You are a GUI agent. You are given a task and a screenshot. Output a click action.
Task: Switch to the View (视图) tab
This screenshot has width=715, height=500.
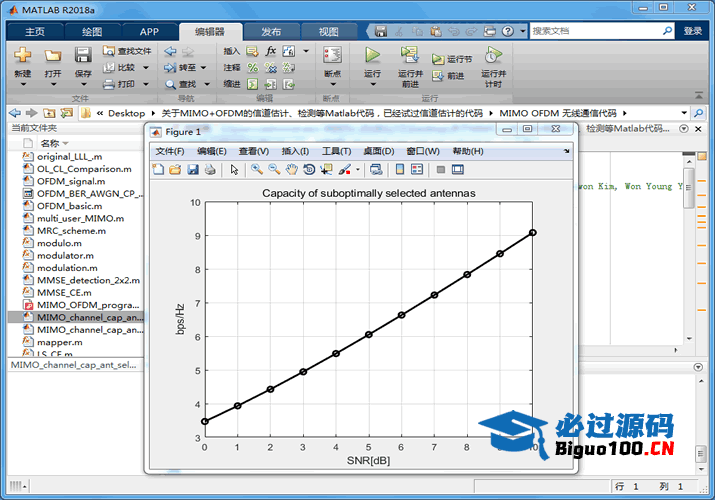[328, 31]
